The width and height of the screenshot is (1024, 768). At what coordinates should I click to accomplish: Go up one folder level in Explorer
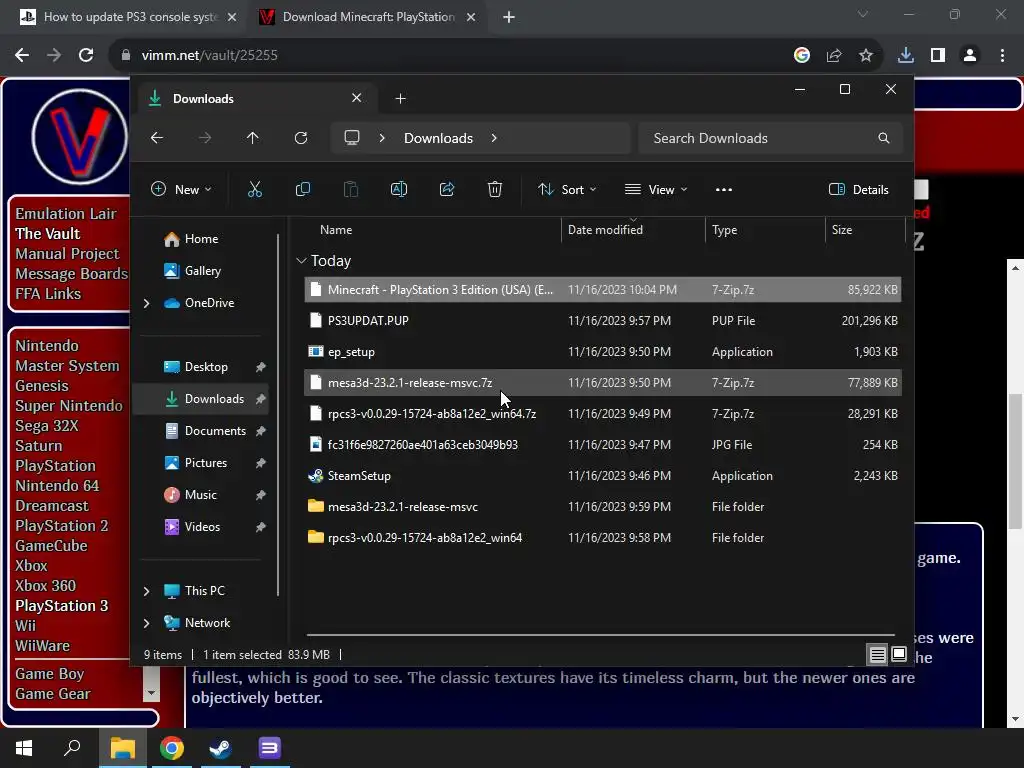(x=253, y=138)
